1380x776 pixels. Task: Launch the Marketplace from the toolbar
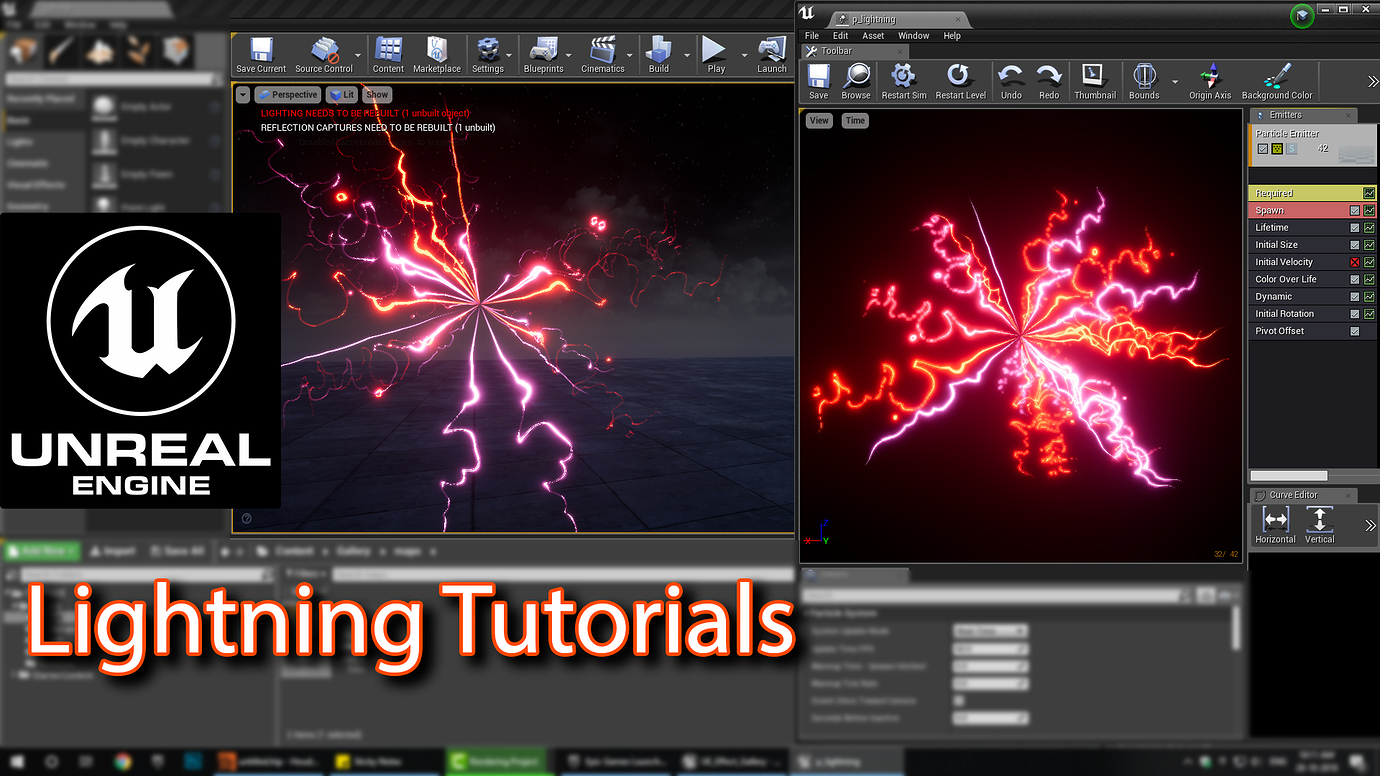coord(437,55)
